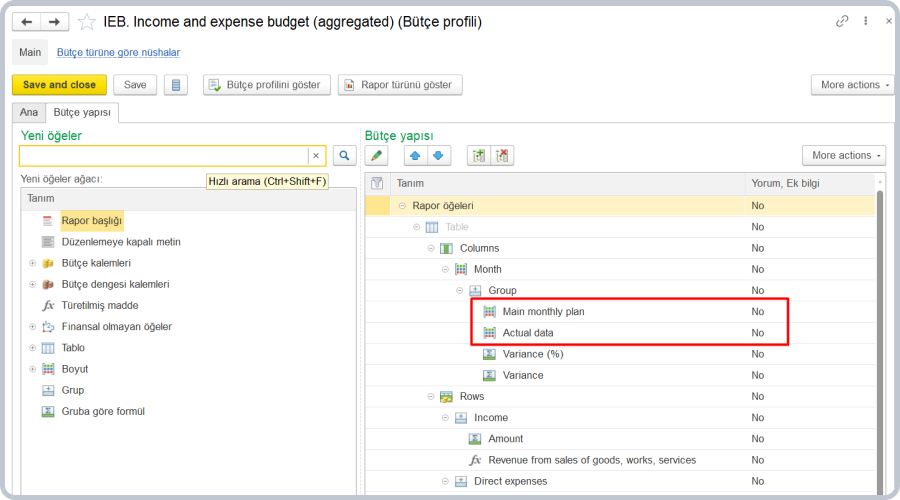Open More actions dropdown in Bütçe yapısı panel

(843, 155)
